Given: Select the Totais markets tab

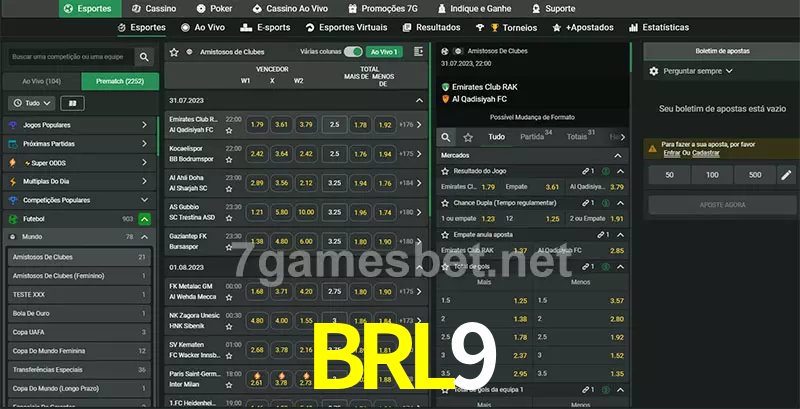Looking at the screenshot, I should pyautogui.click(x=581, y=137).
